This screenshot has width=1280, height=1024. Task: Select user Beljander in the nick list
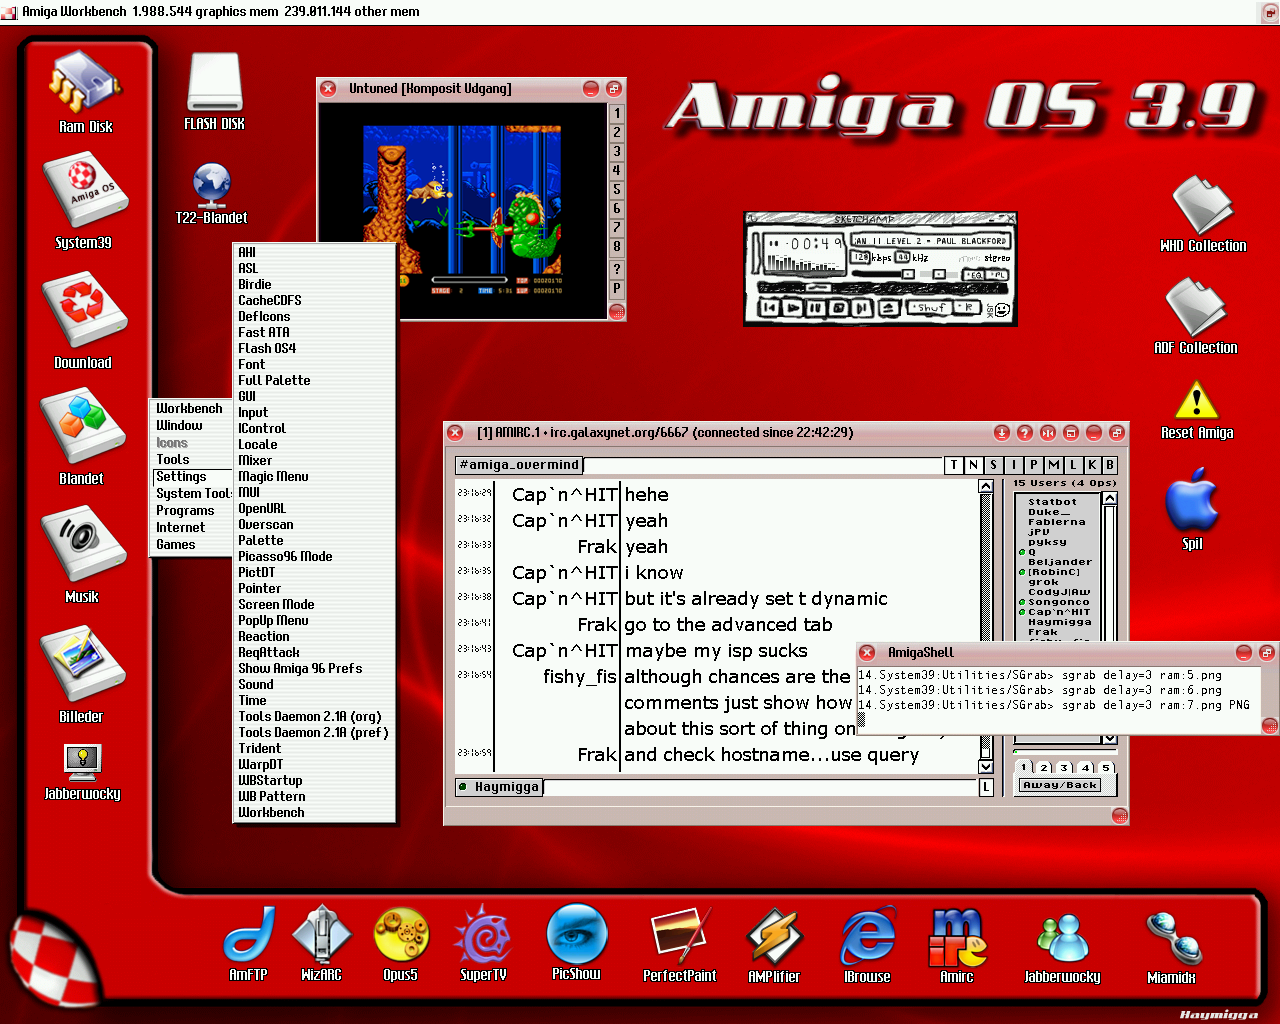(1060, 562)
